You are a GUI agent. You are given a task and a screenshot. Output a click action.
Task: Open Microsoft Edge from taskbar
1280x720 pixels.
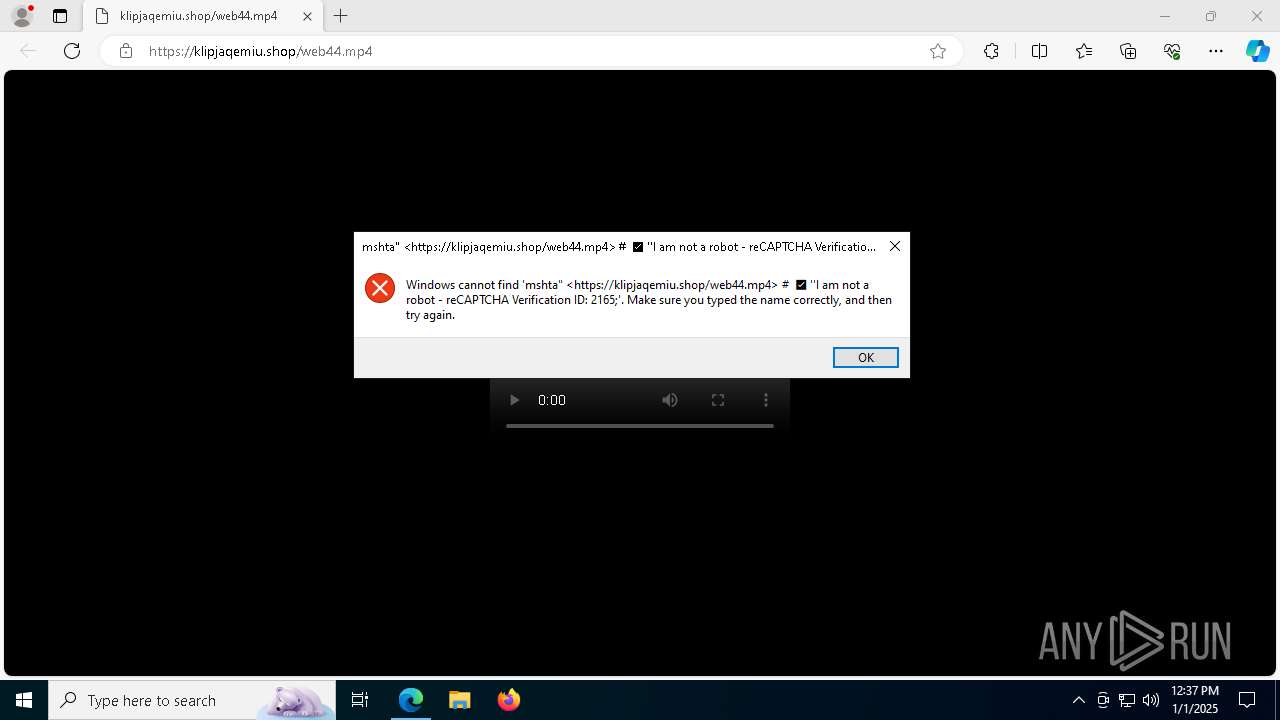tap(411, 700)
